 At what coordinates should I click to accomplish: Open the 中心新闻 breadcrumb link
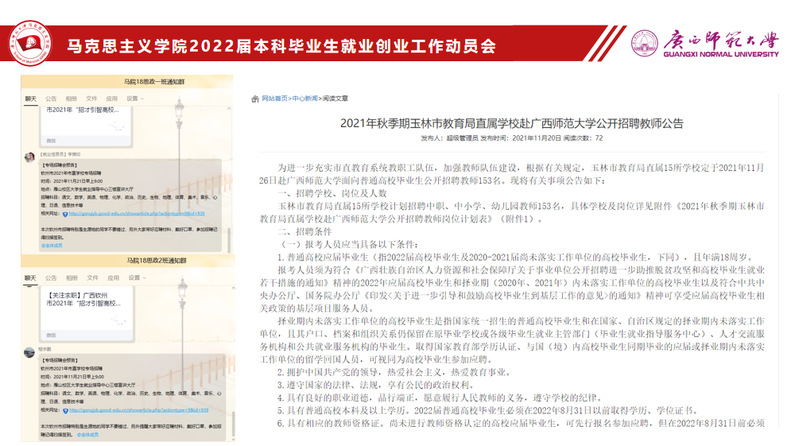pos(305,98)
